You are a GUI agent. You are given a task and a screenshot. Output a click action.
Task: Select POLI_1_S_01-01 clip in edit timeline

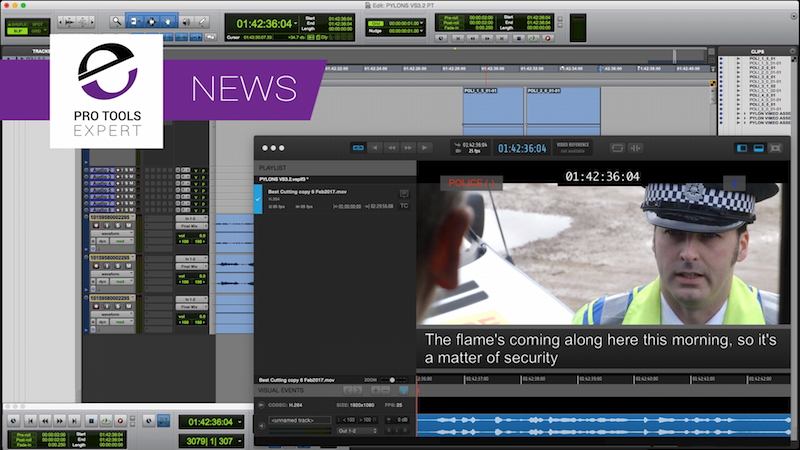[493, 112]
